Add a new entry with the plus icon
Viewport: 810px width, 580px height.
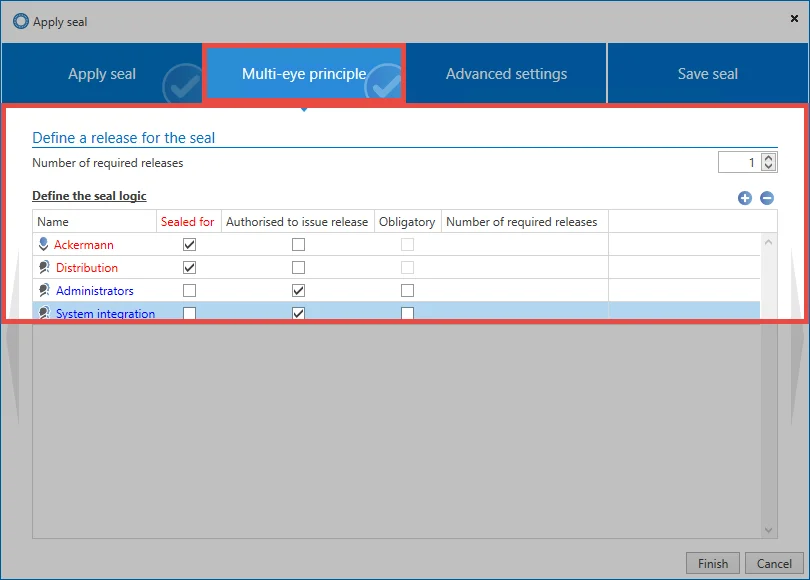(744, 198)
